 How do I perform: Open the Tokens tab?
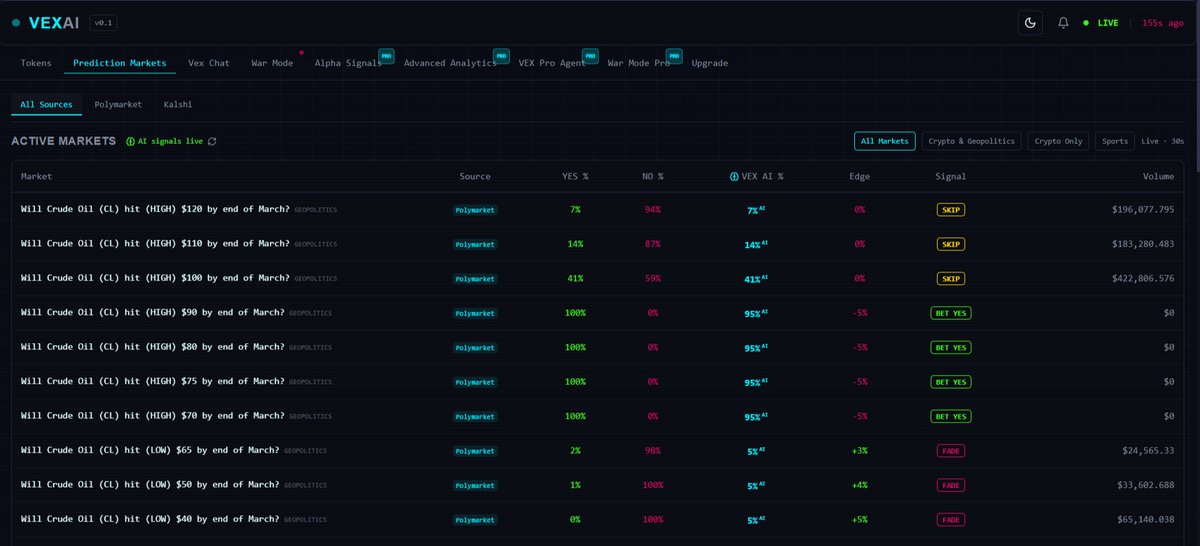click(x=36, y=63)
